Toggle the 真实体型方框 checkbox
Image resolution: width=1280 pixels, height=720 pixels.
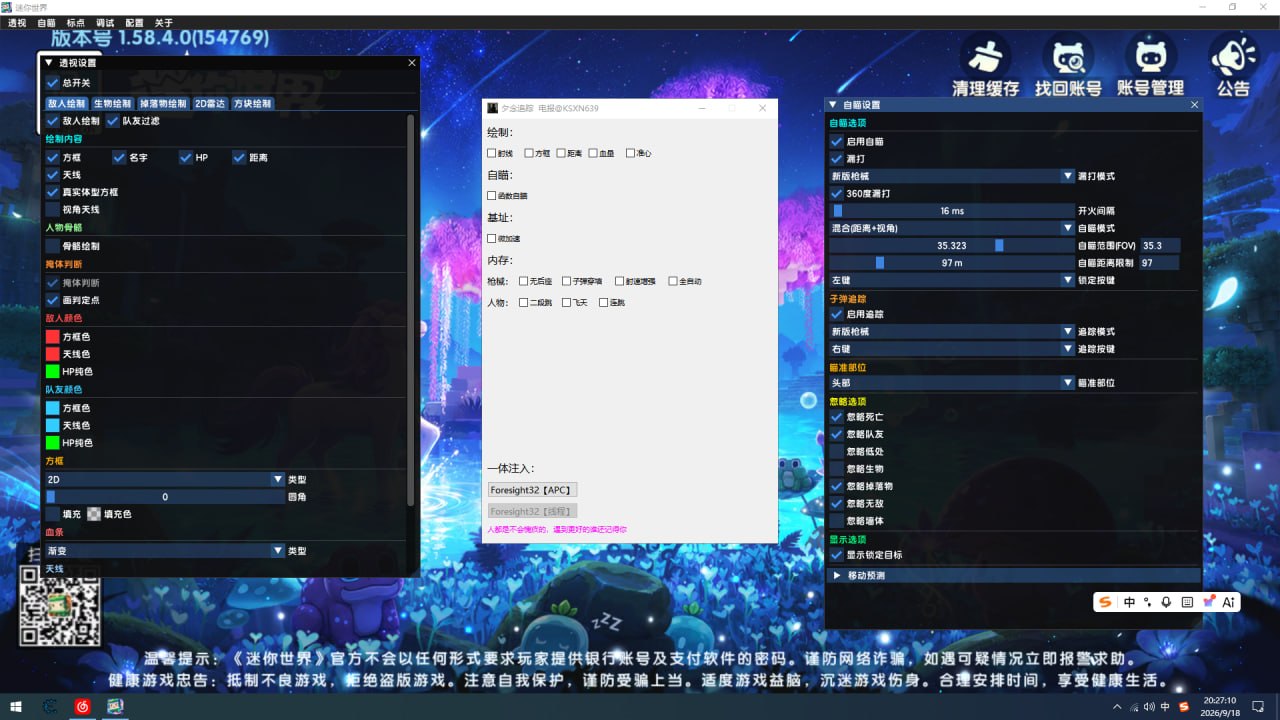click(53, 192)
